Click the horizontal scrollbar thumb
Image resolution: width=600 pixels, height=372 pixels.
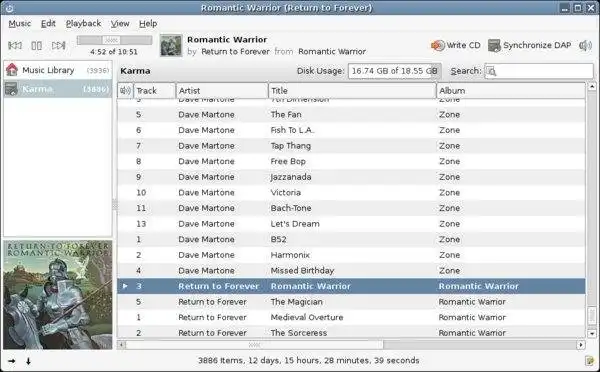point(254,345)
